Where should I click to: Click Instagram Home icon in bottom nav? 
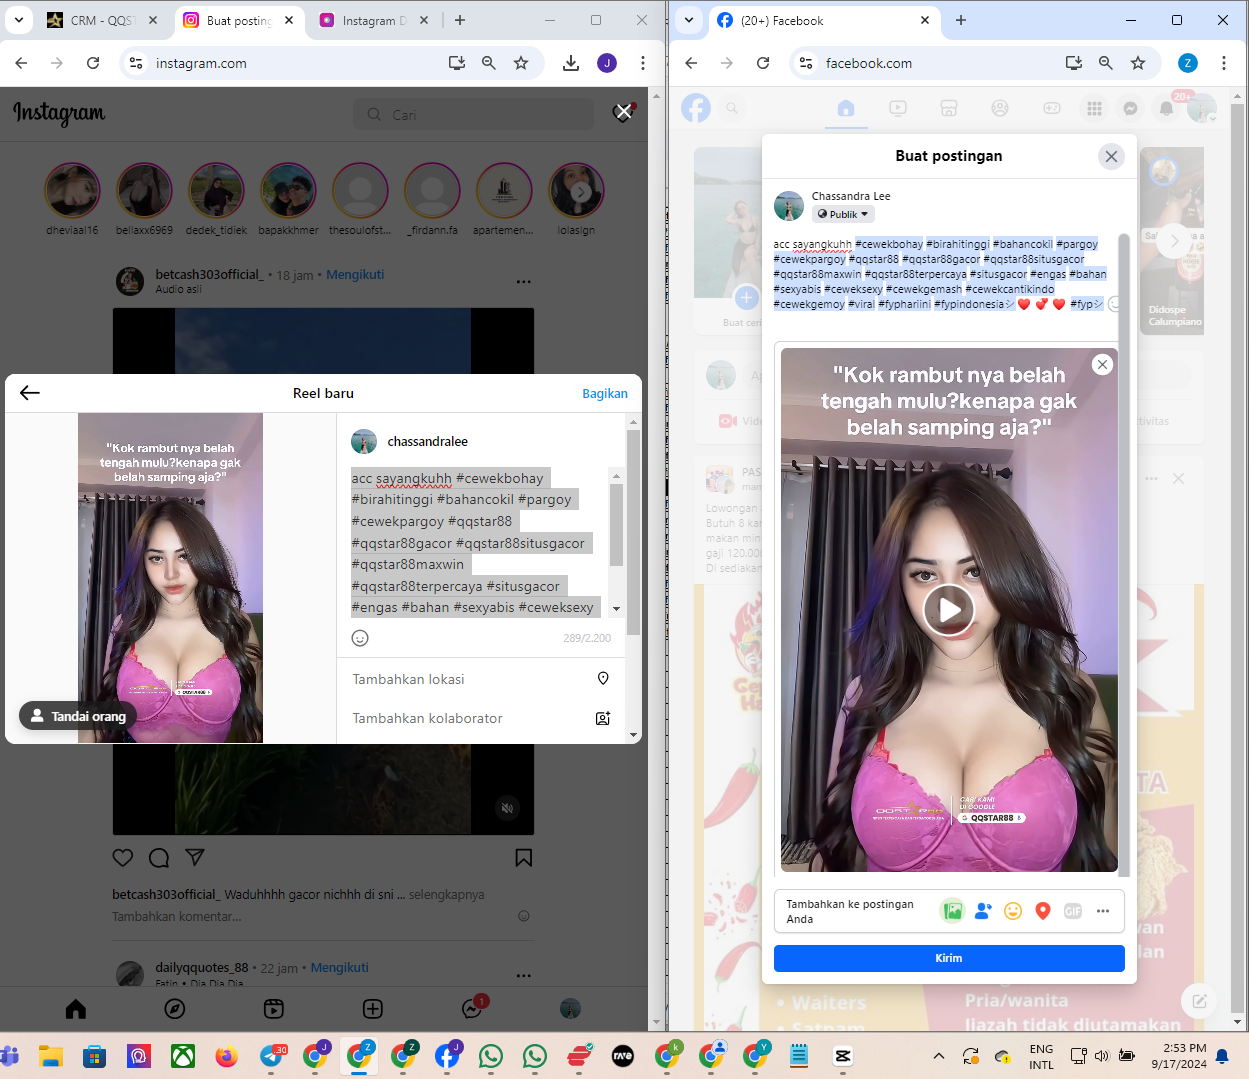76,1009
